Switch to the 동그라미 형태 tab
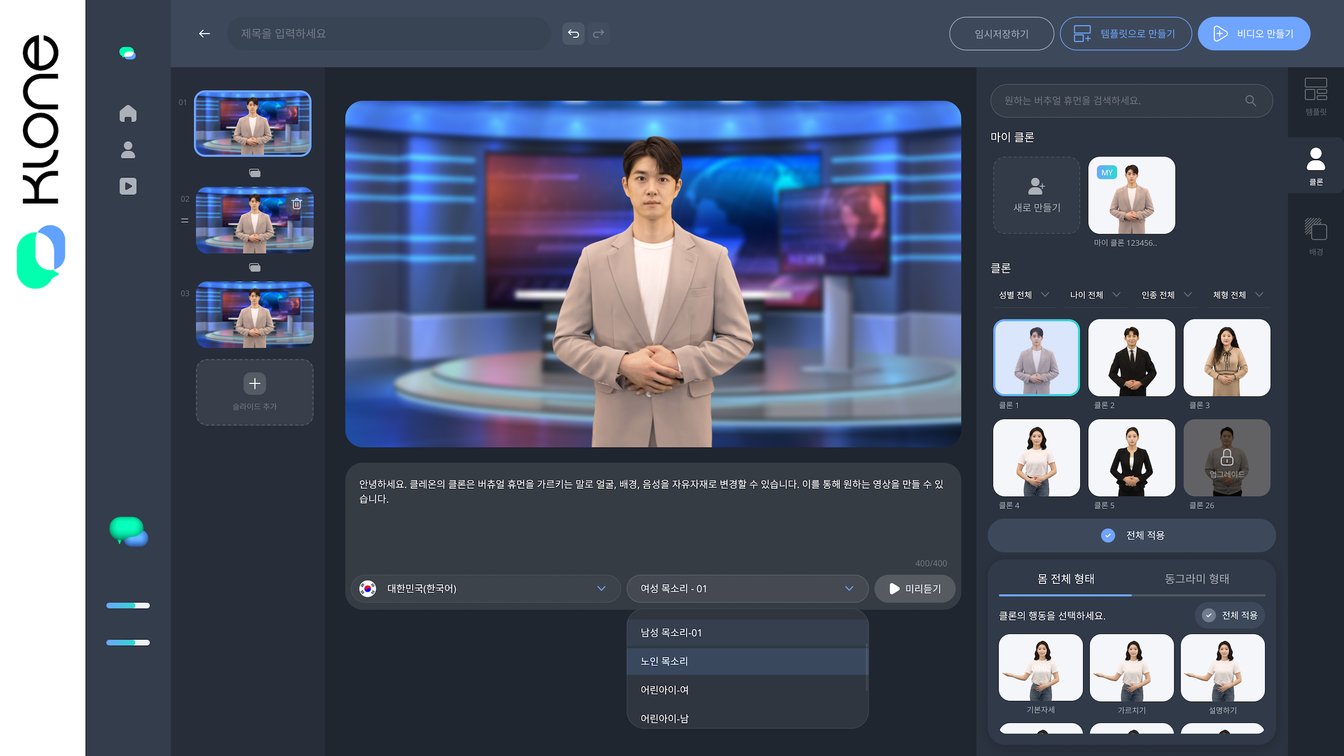Viewport: 1344px width, 756px height. pos(1196,579)
